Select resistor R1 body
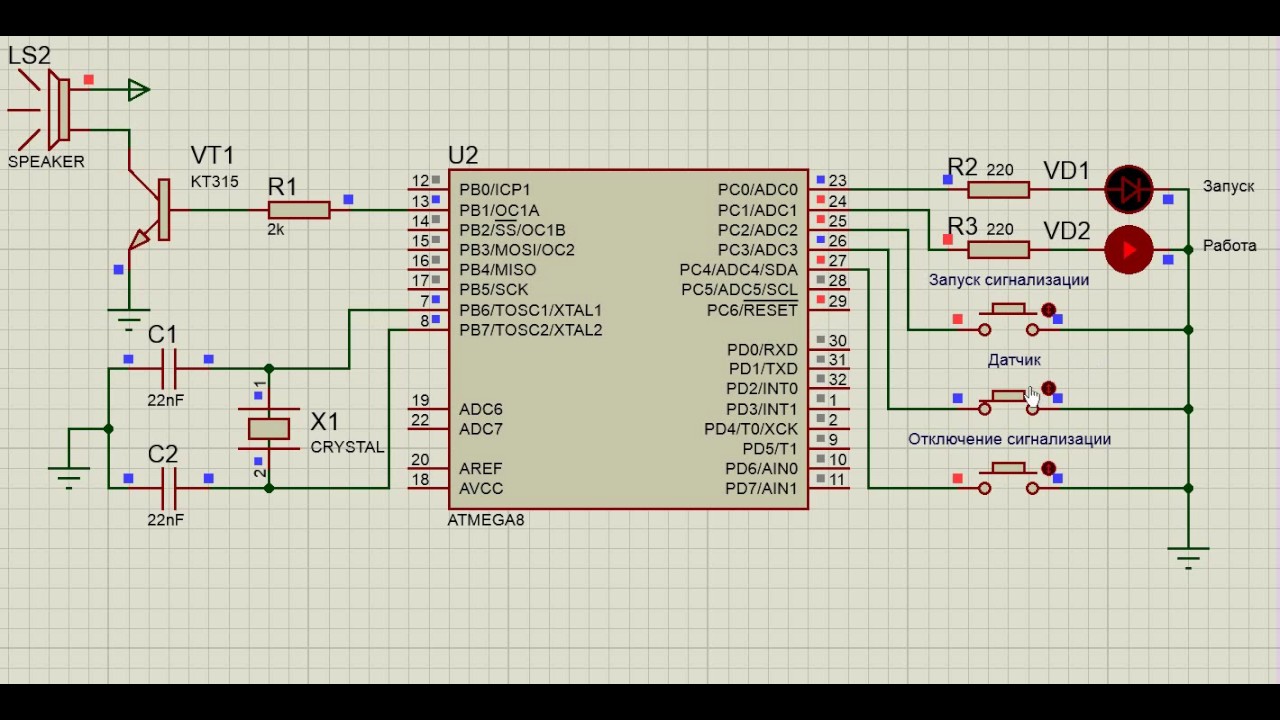This screenshot has height=720, width=1280. pyautogui.click(x=298, y=209)
